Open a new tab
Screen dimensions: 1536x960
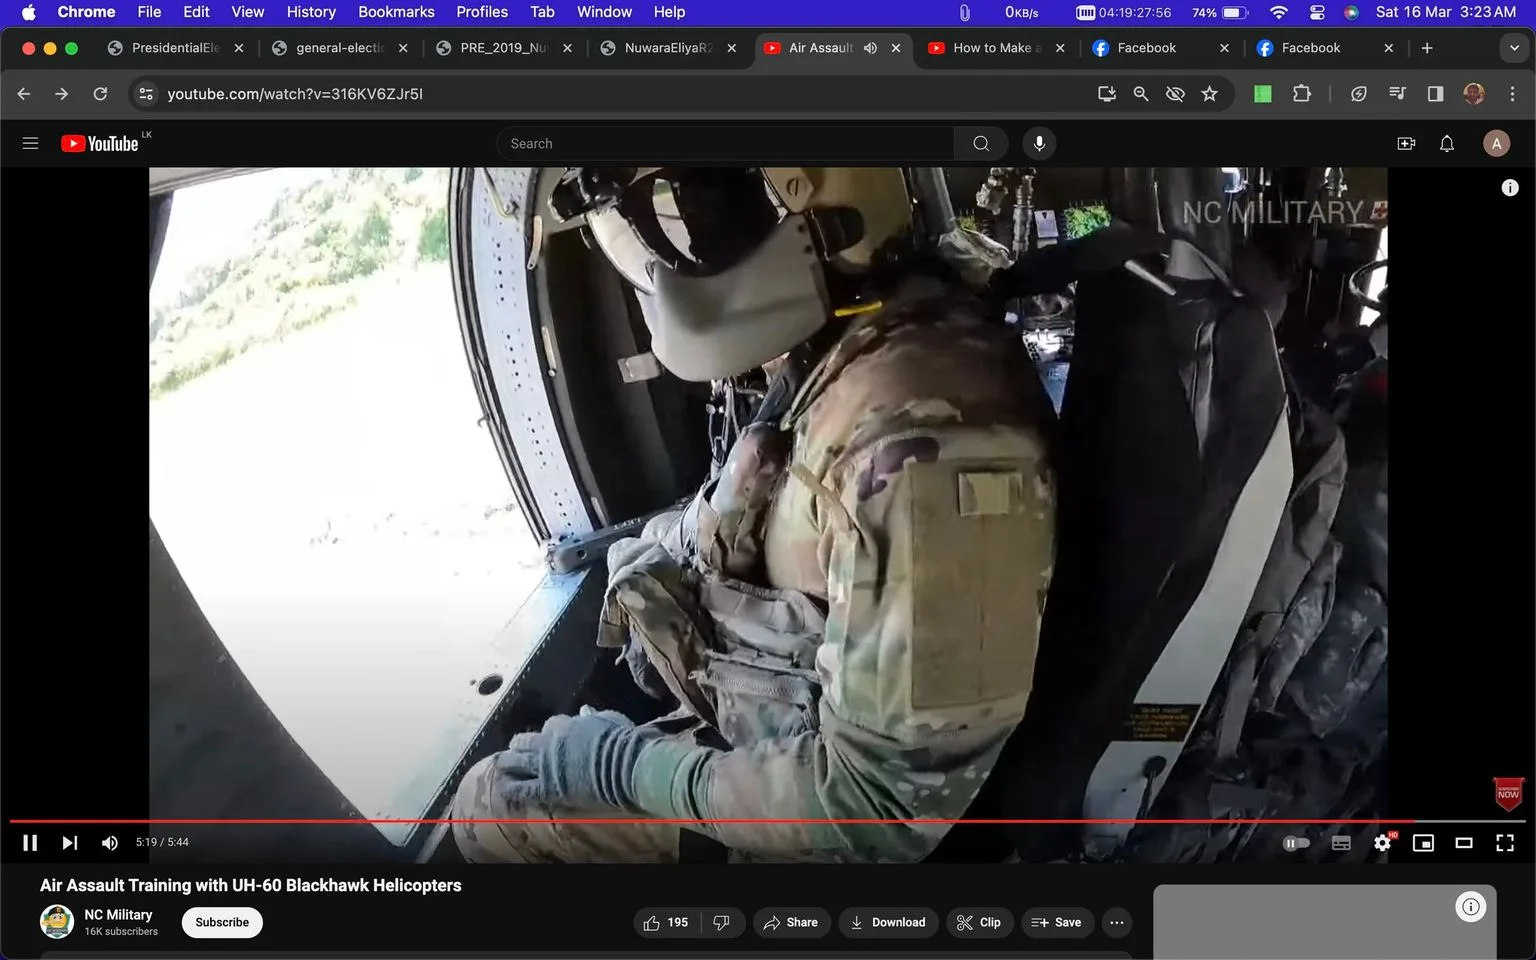click(x=1427, y=48)
